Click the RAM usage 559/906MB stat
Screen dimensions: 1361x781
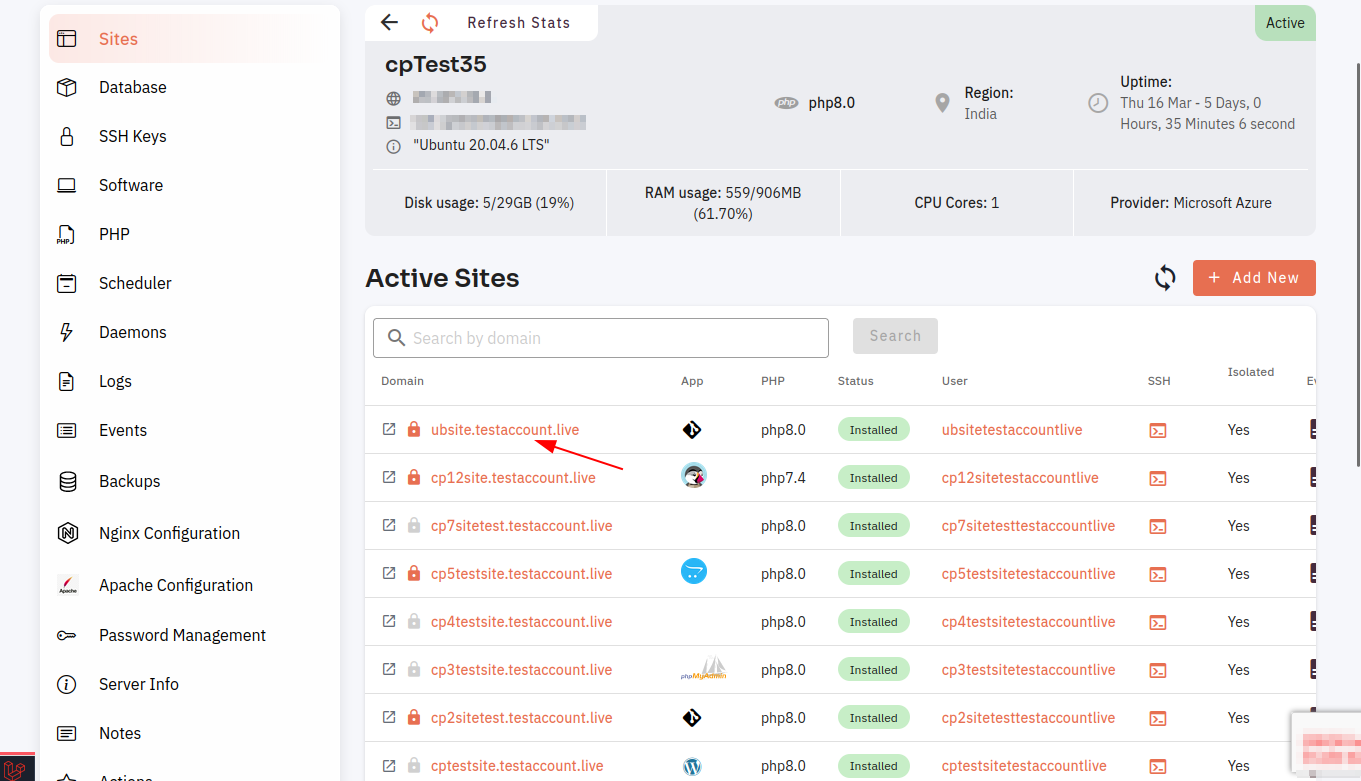pyautogui.click(x=723, y=203)
